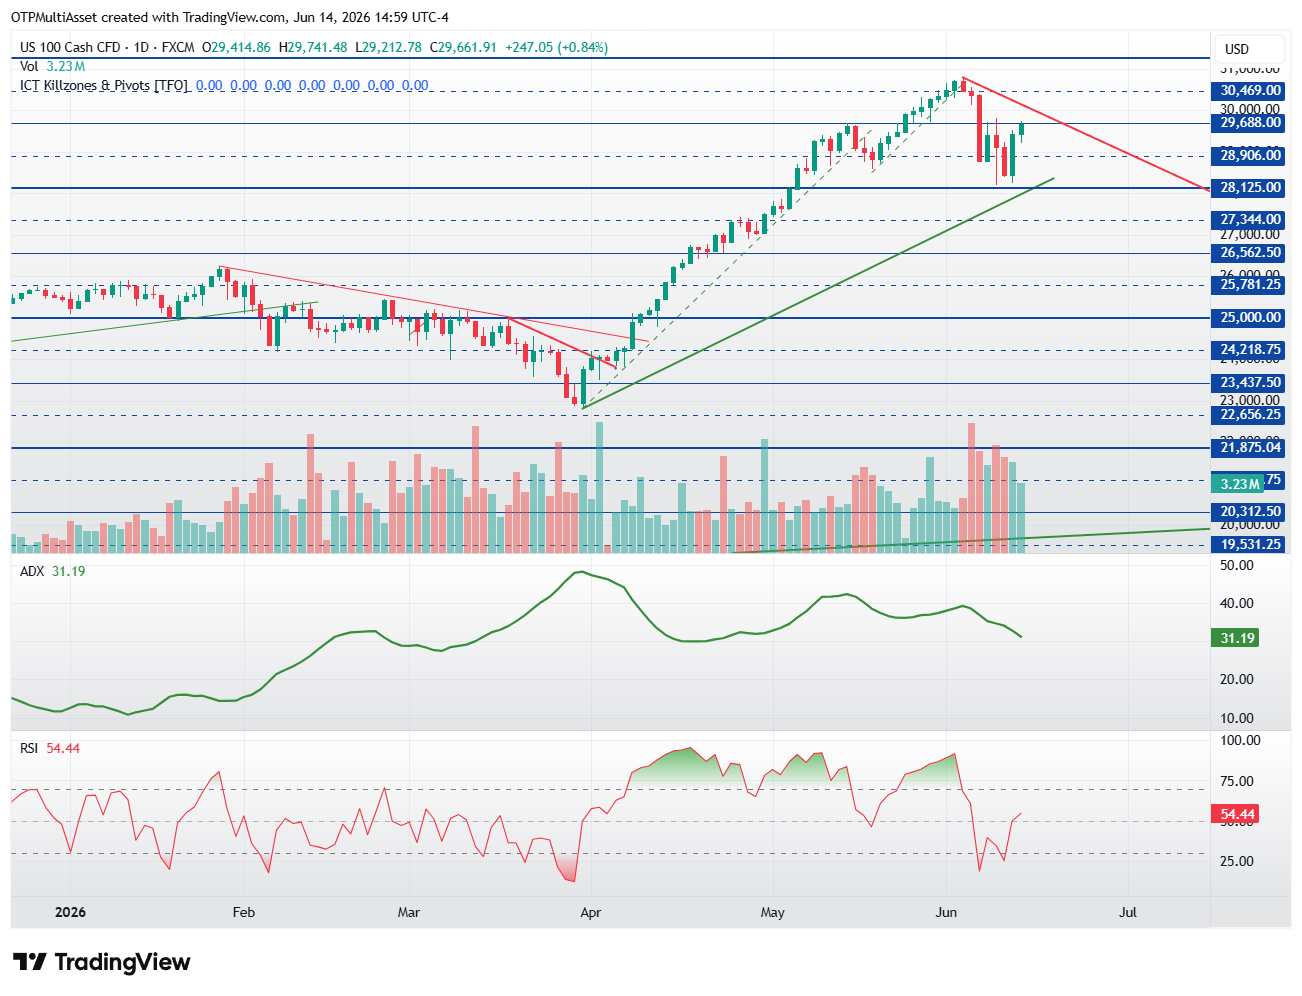Image resolution: width=1302 pixels, height=996 pixels.
Task: Select the US 100 Cash CFD symbol title
Action: tap(70, 47)
